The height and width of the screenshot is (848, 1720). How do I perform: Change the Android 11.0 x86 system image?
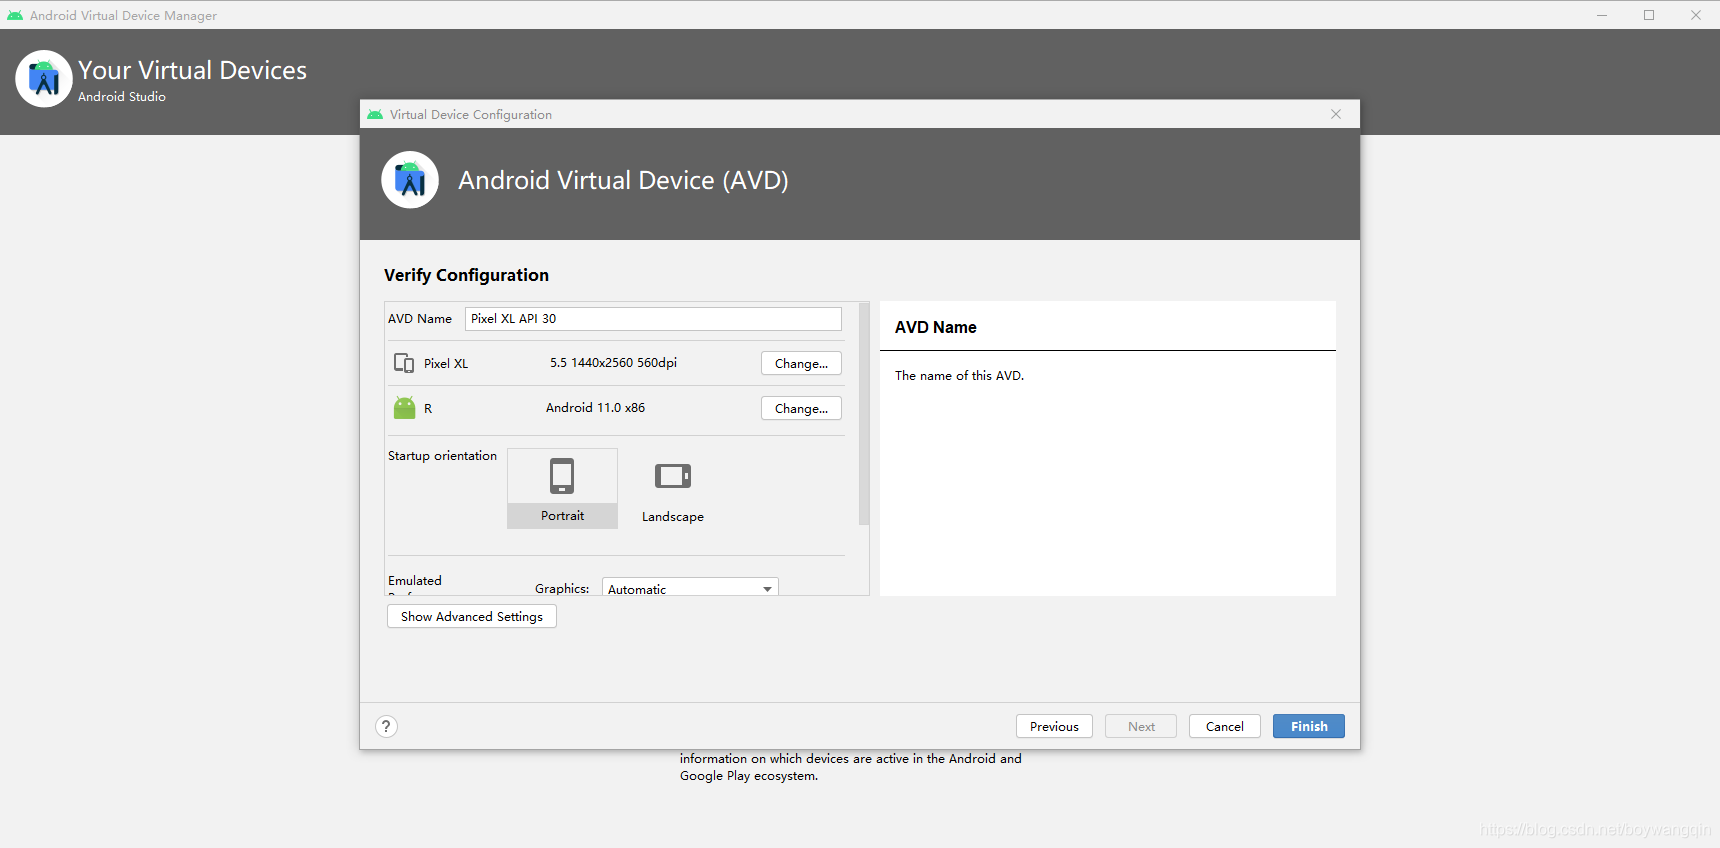click(801, 408)
